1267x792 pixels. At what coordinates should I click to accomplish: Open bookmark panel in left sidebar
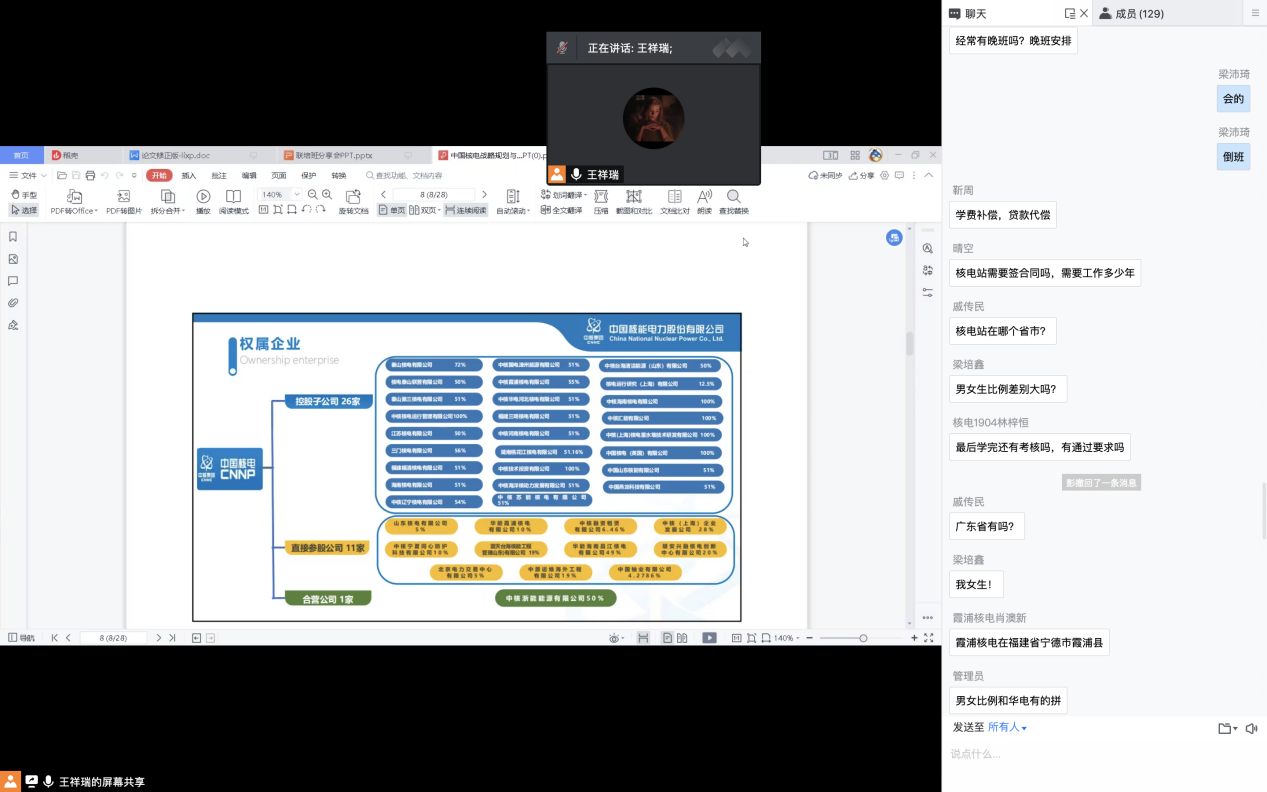pyautogui.click(x=13, y=237)
